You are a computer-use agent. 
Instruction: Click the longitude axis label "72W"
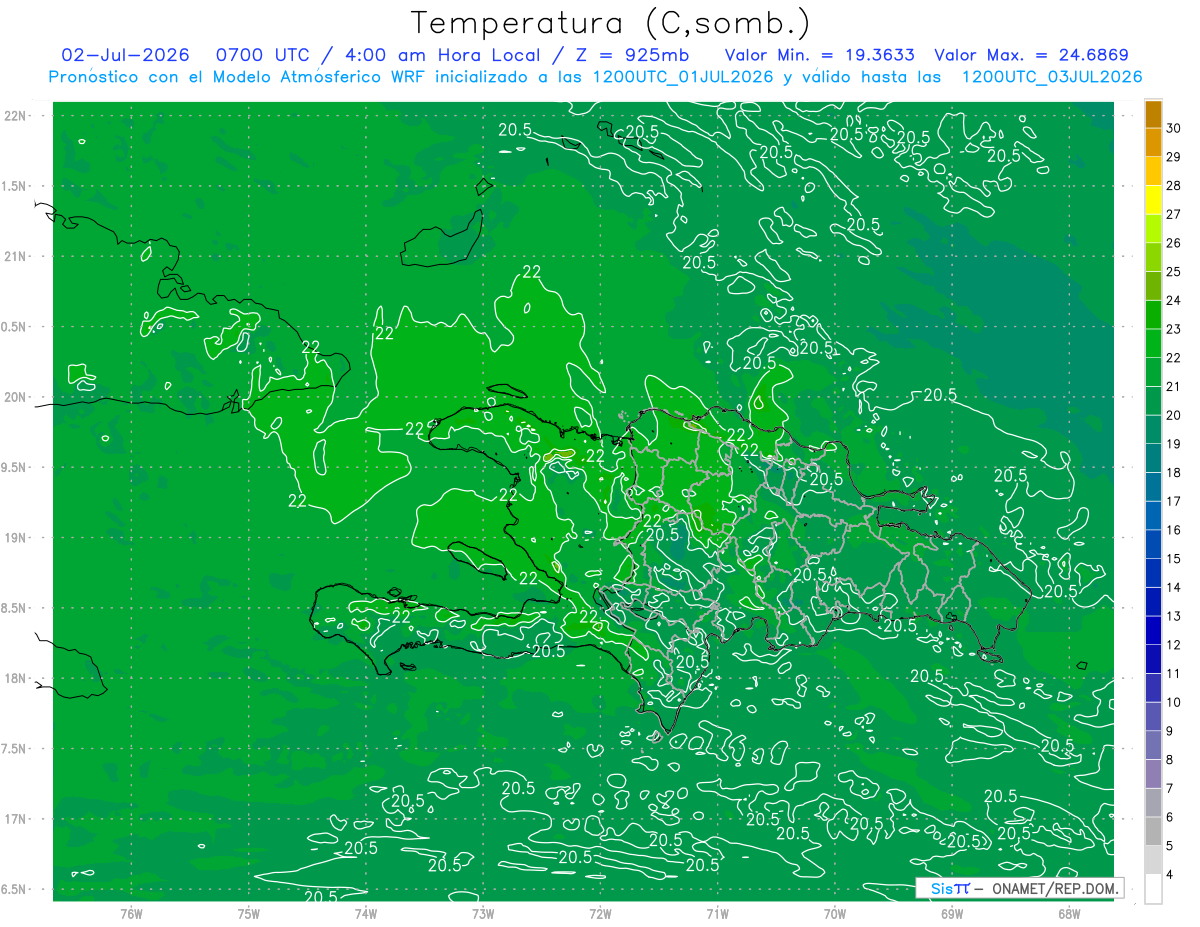(x=600, y=913)
